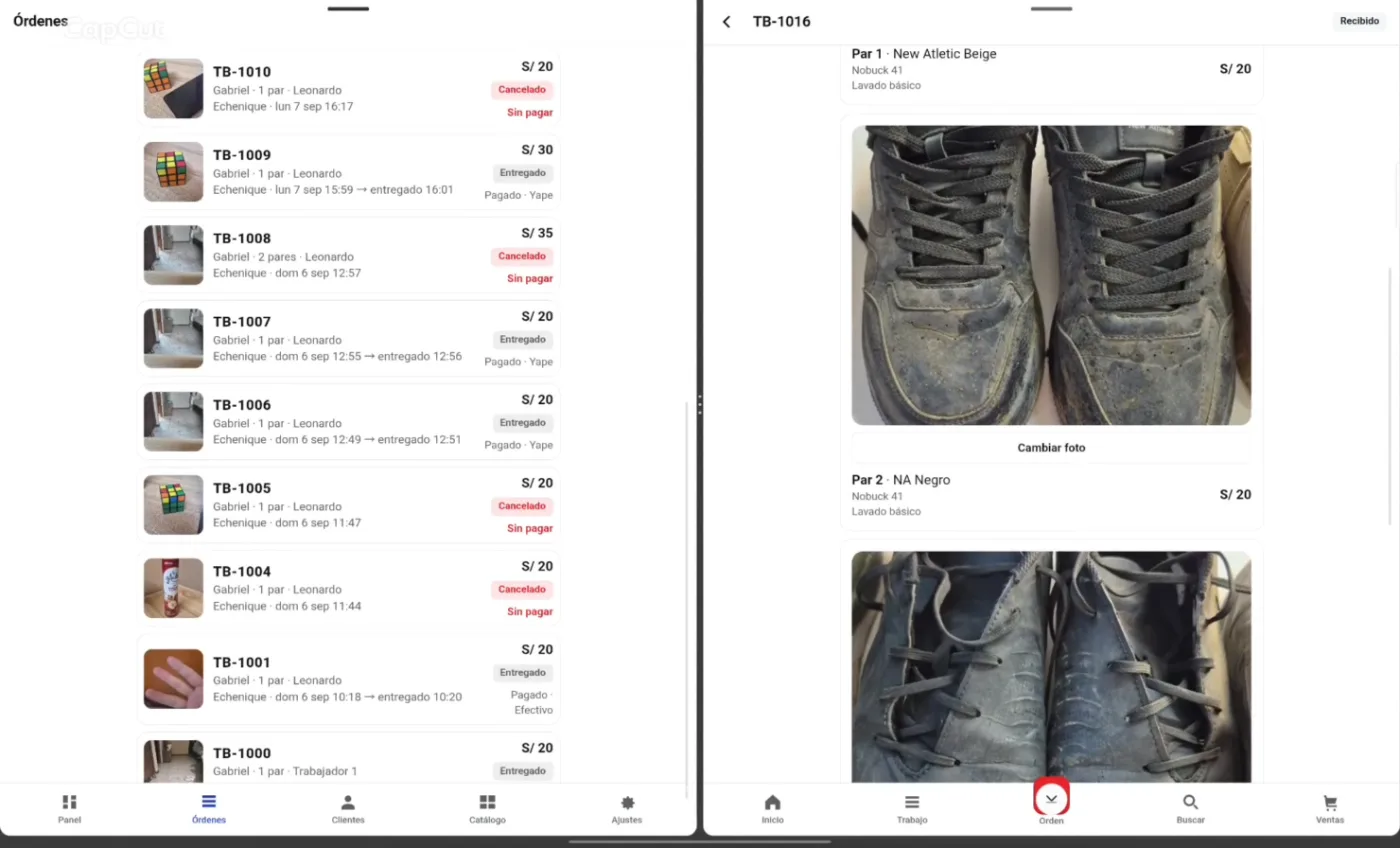The width and height of the screenshot is (1400, 848).
Task: Open the Clientes tab
Action: (348, 809)
